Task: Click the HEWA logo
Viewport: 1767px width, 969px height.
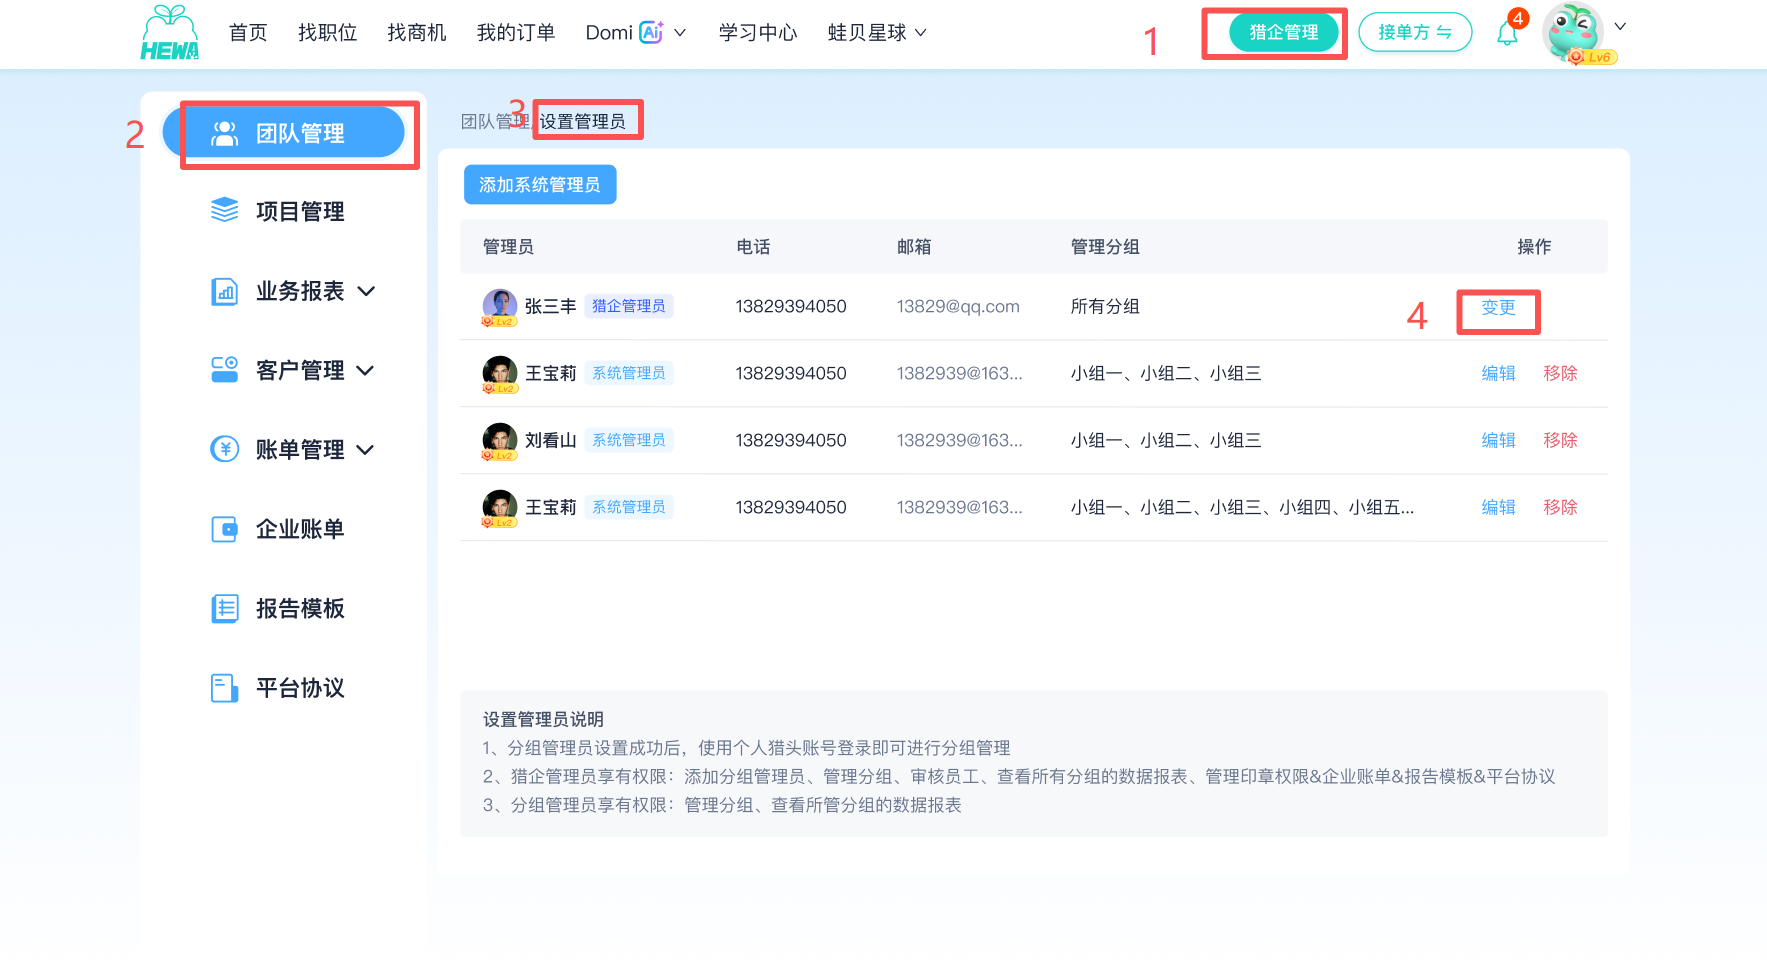Action: (170, 33)
